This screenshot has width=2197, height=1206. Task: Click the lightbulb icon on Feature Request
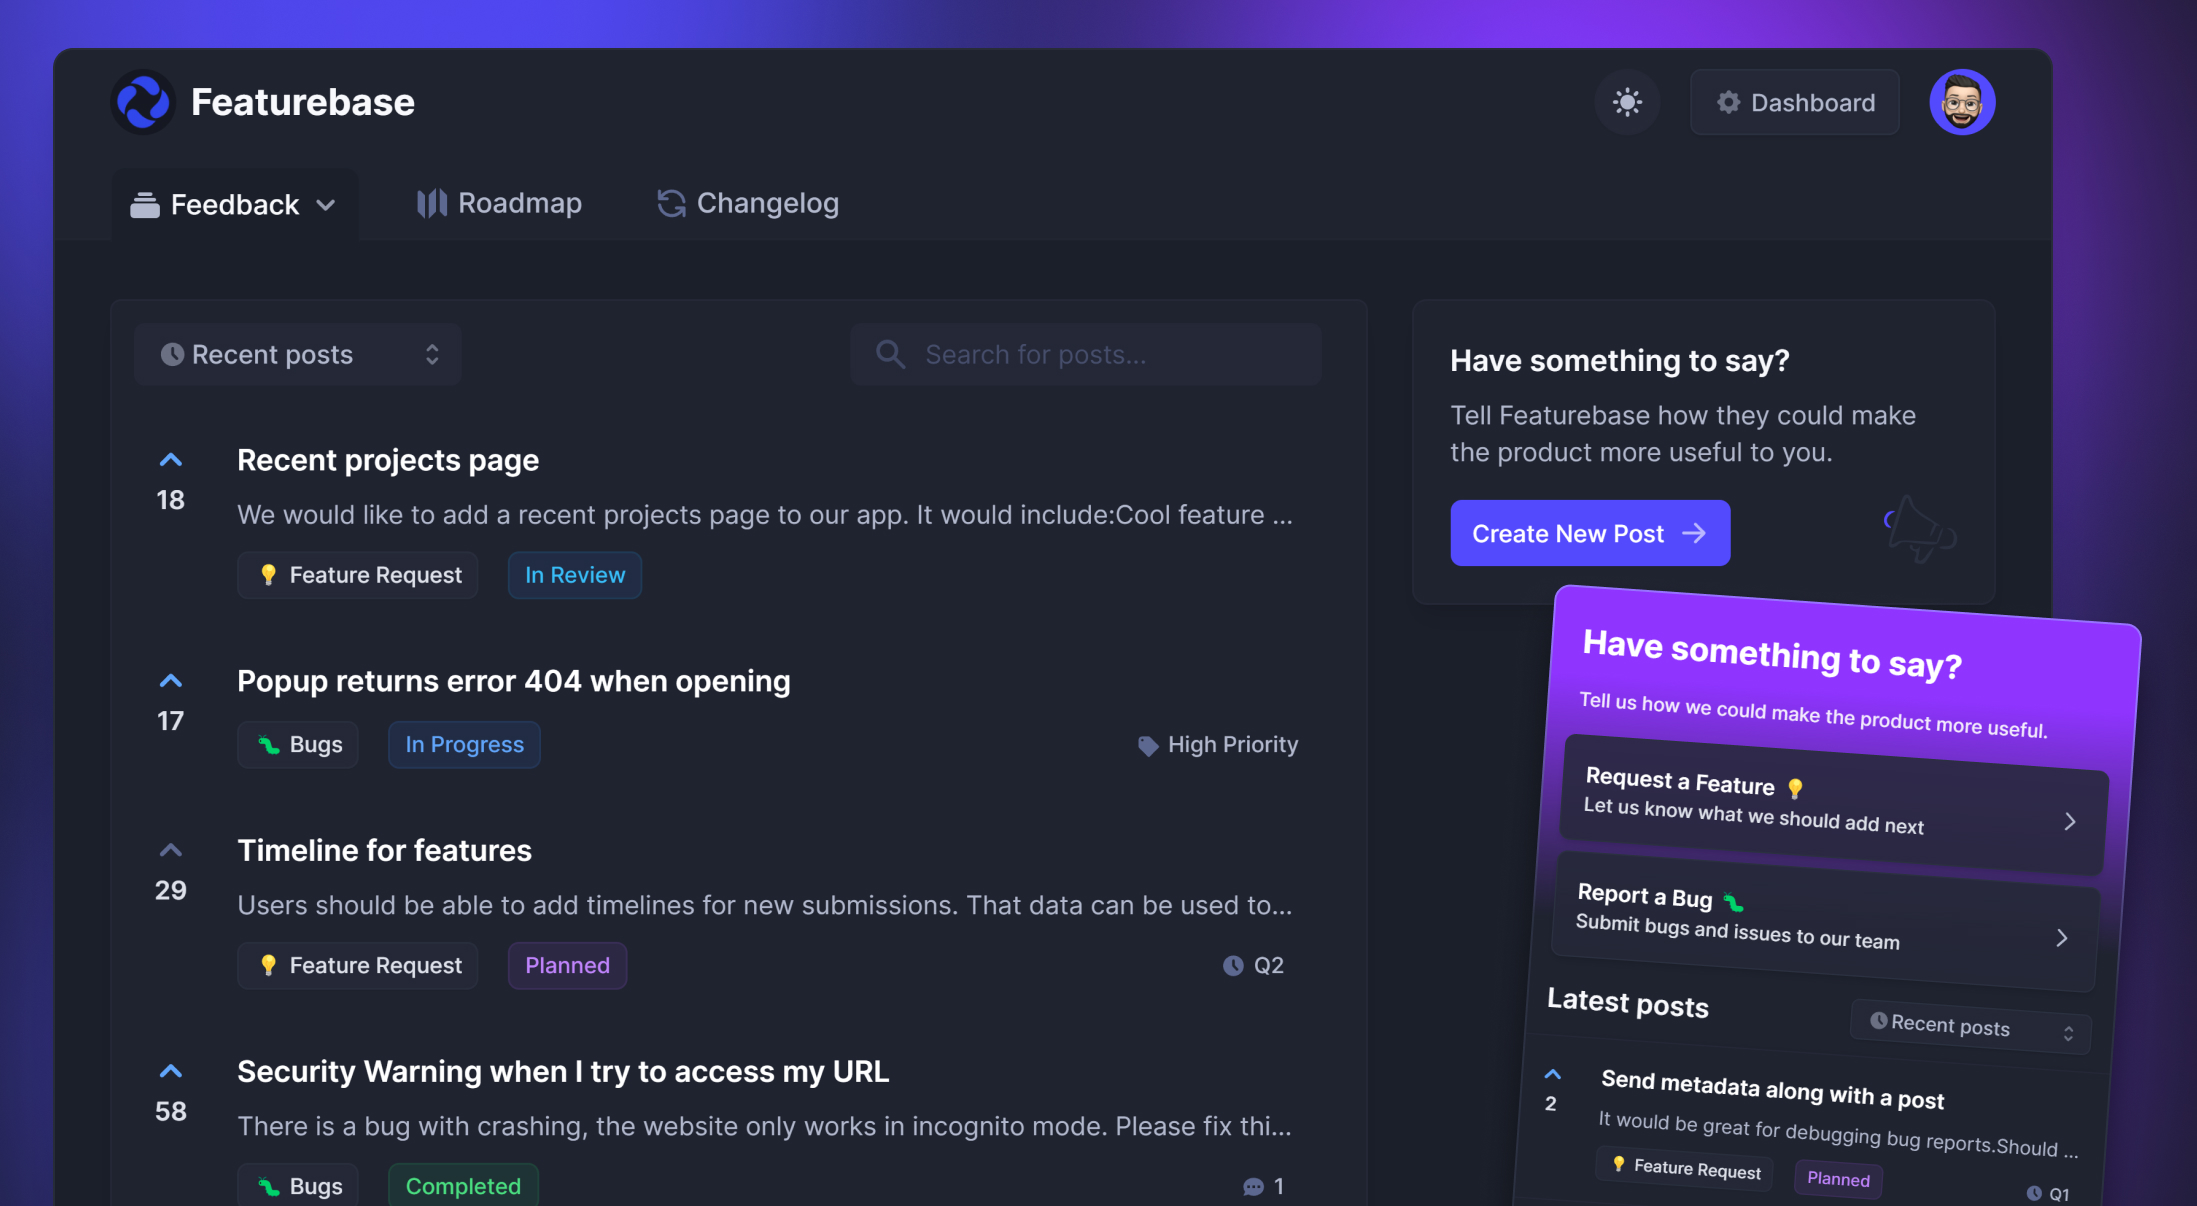(267, 575)
